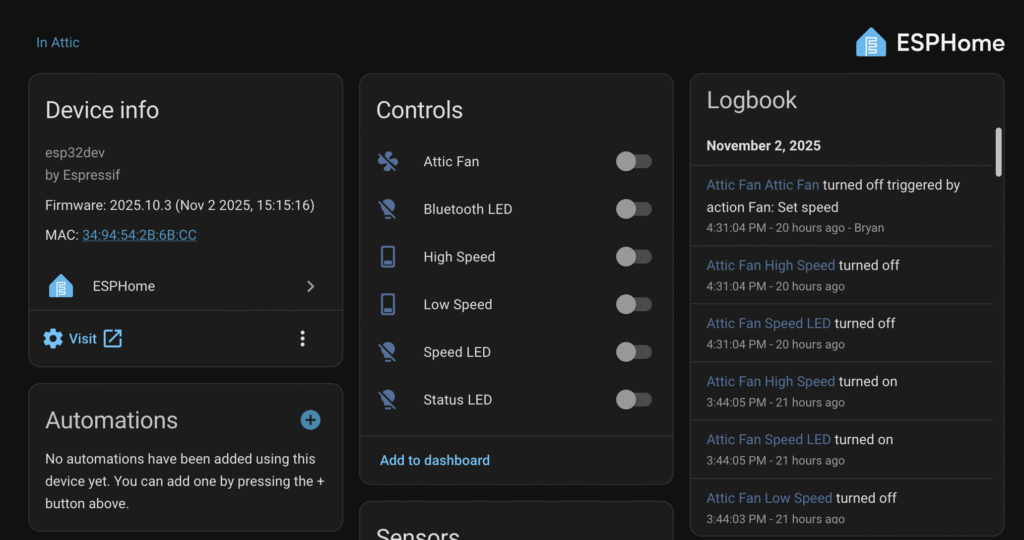
Task: Click the Bluetooth LED light icon
Action: (388, 209)
